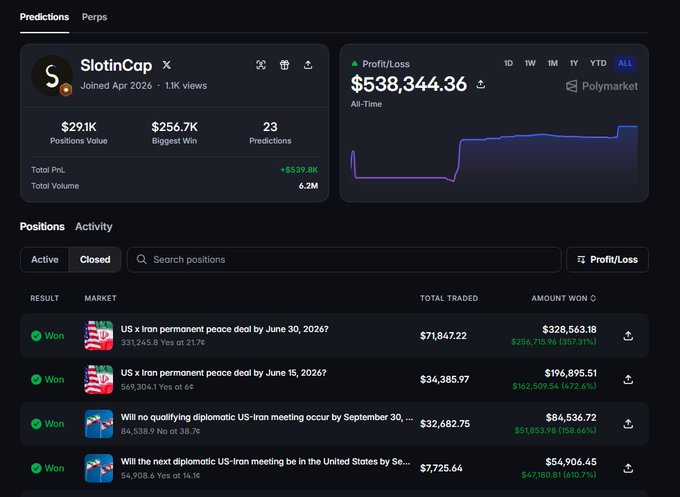Share the June 30, 2026 peace deal position
680x497 pixels.
628,336
